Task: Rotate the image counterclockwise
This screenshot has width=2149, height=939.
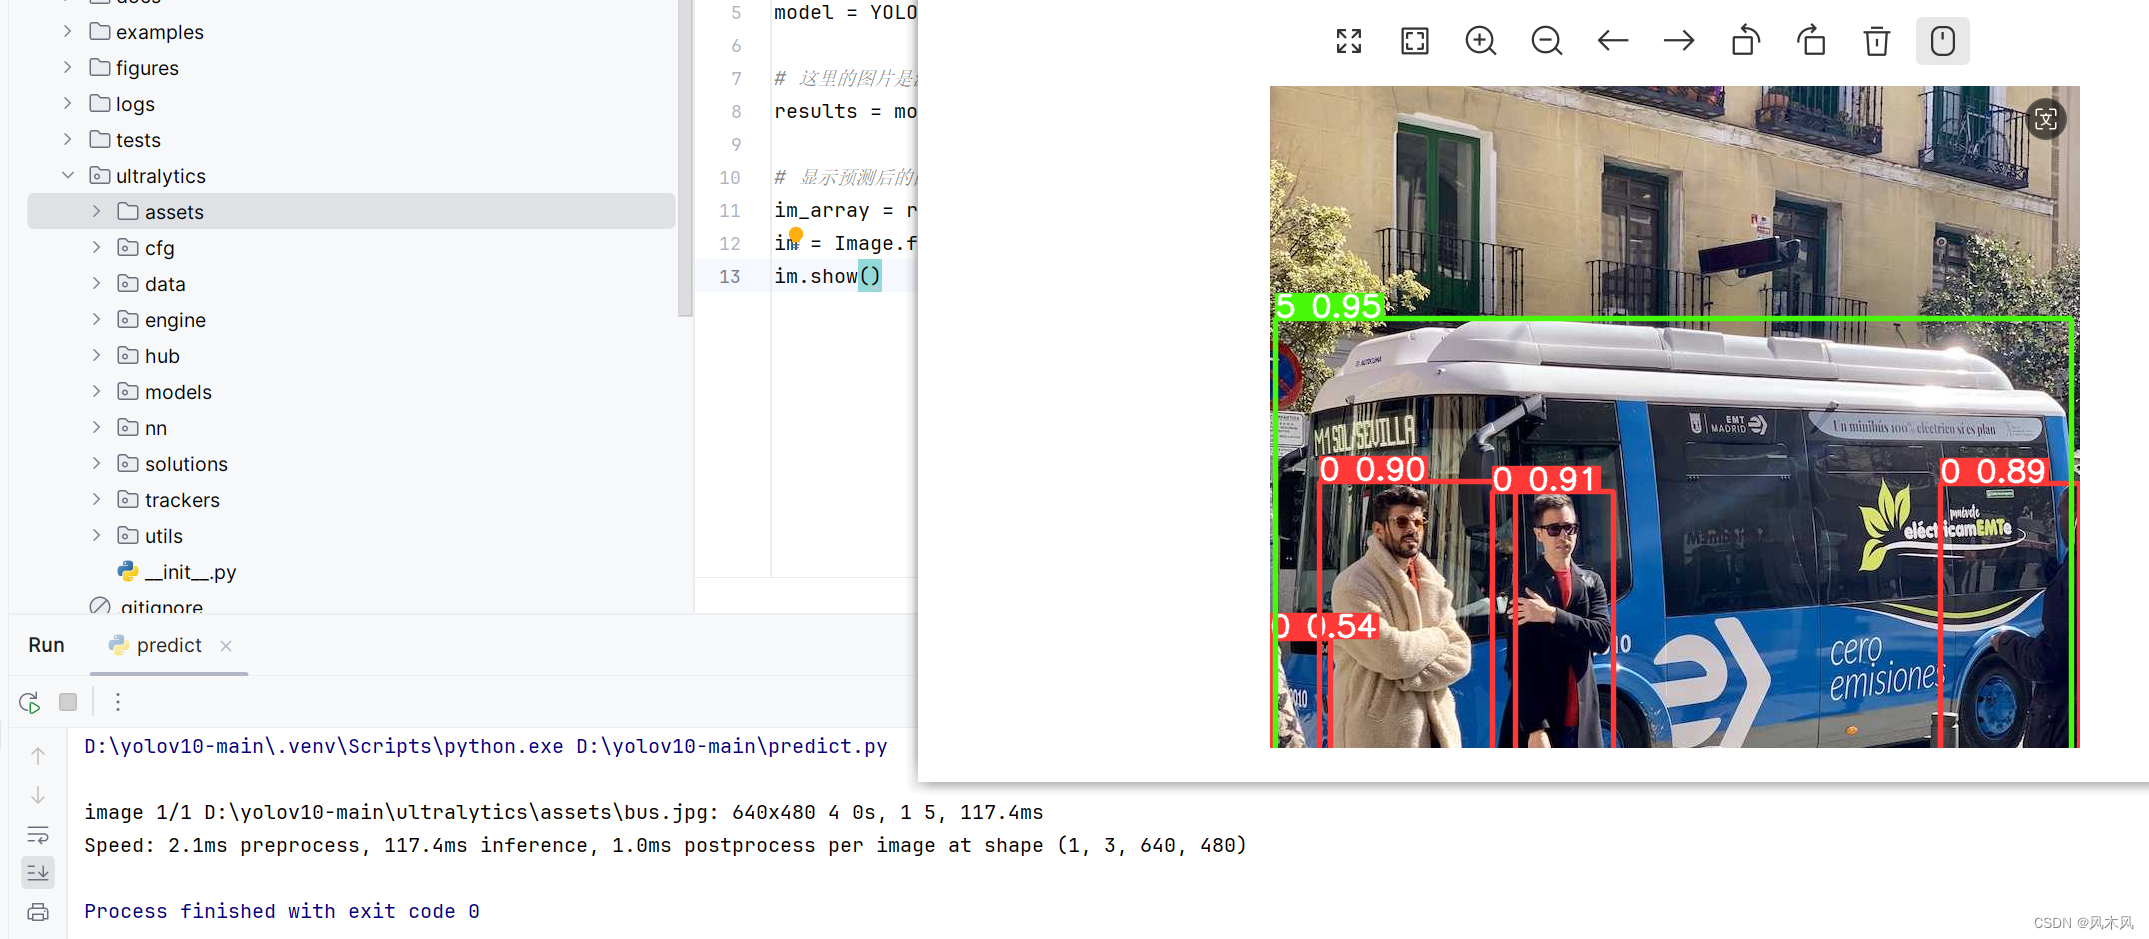Action: [x=1745, y=41]
